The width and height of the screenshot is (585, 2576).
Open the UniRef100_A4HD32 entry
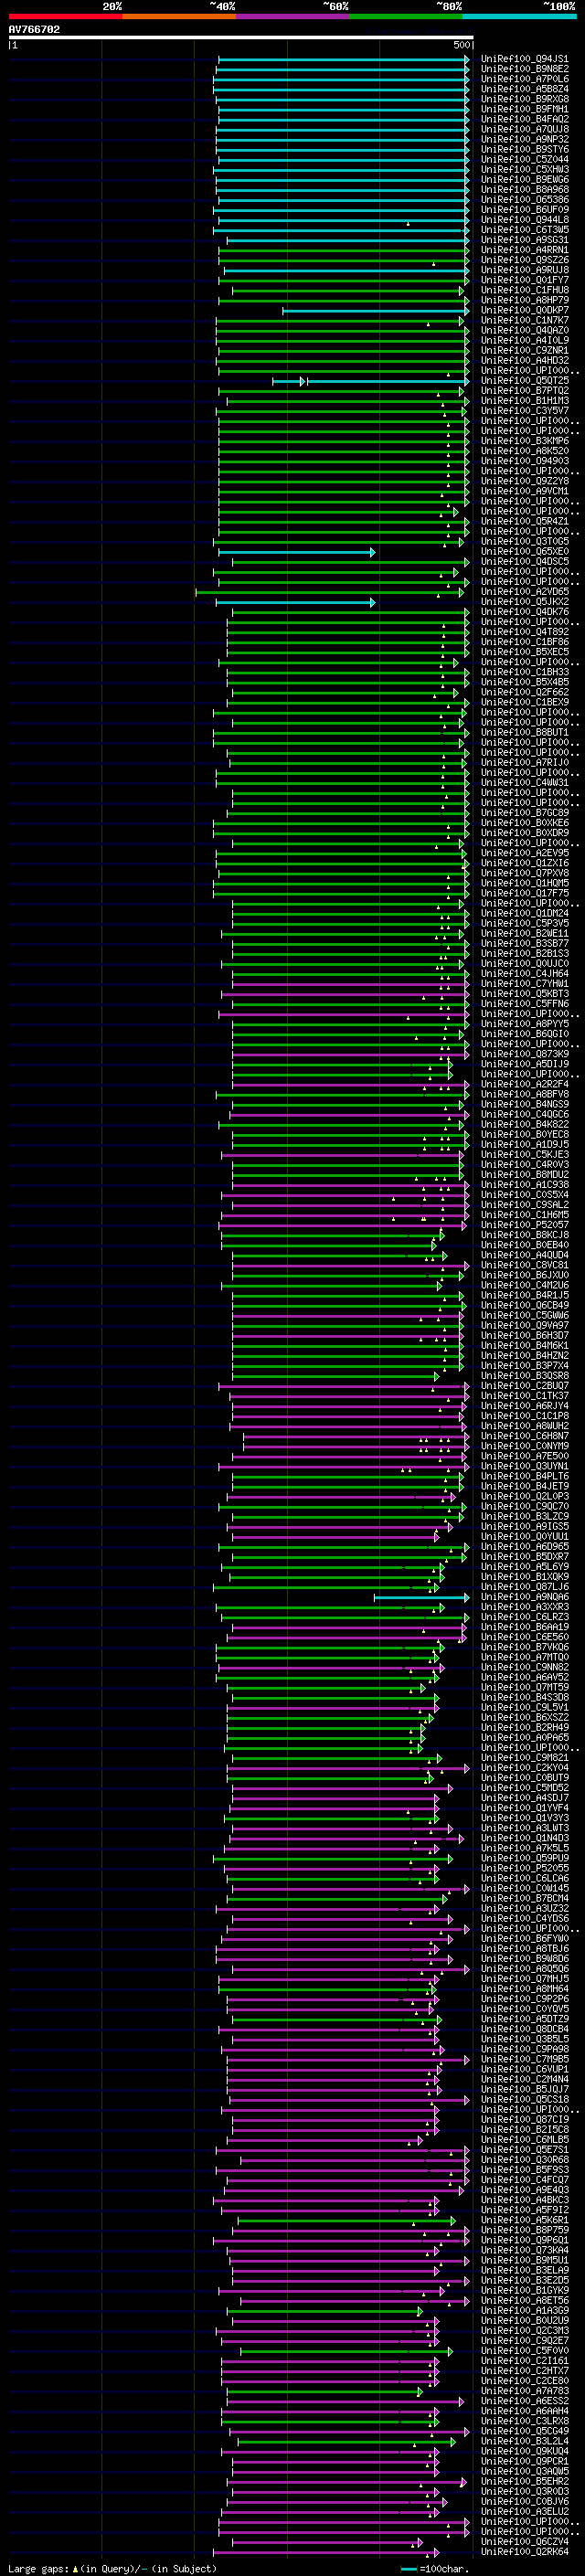[x=524, y=360]
